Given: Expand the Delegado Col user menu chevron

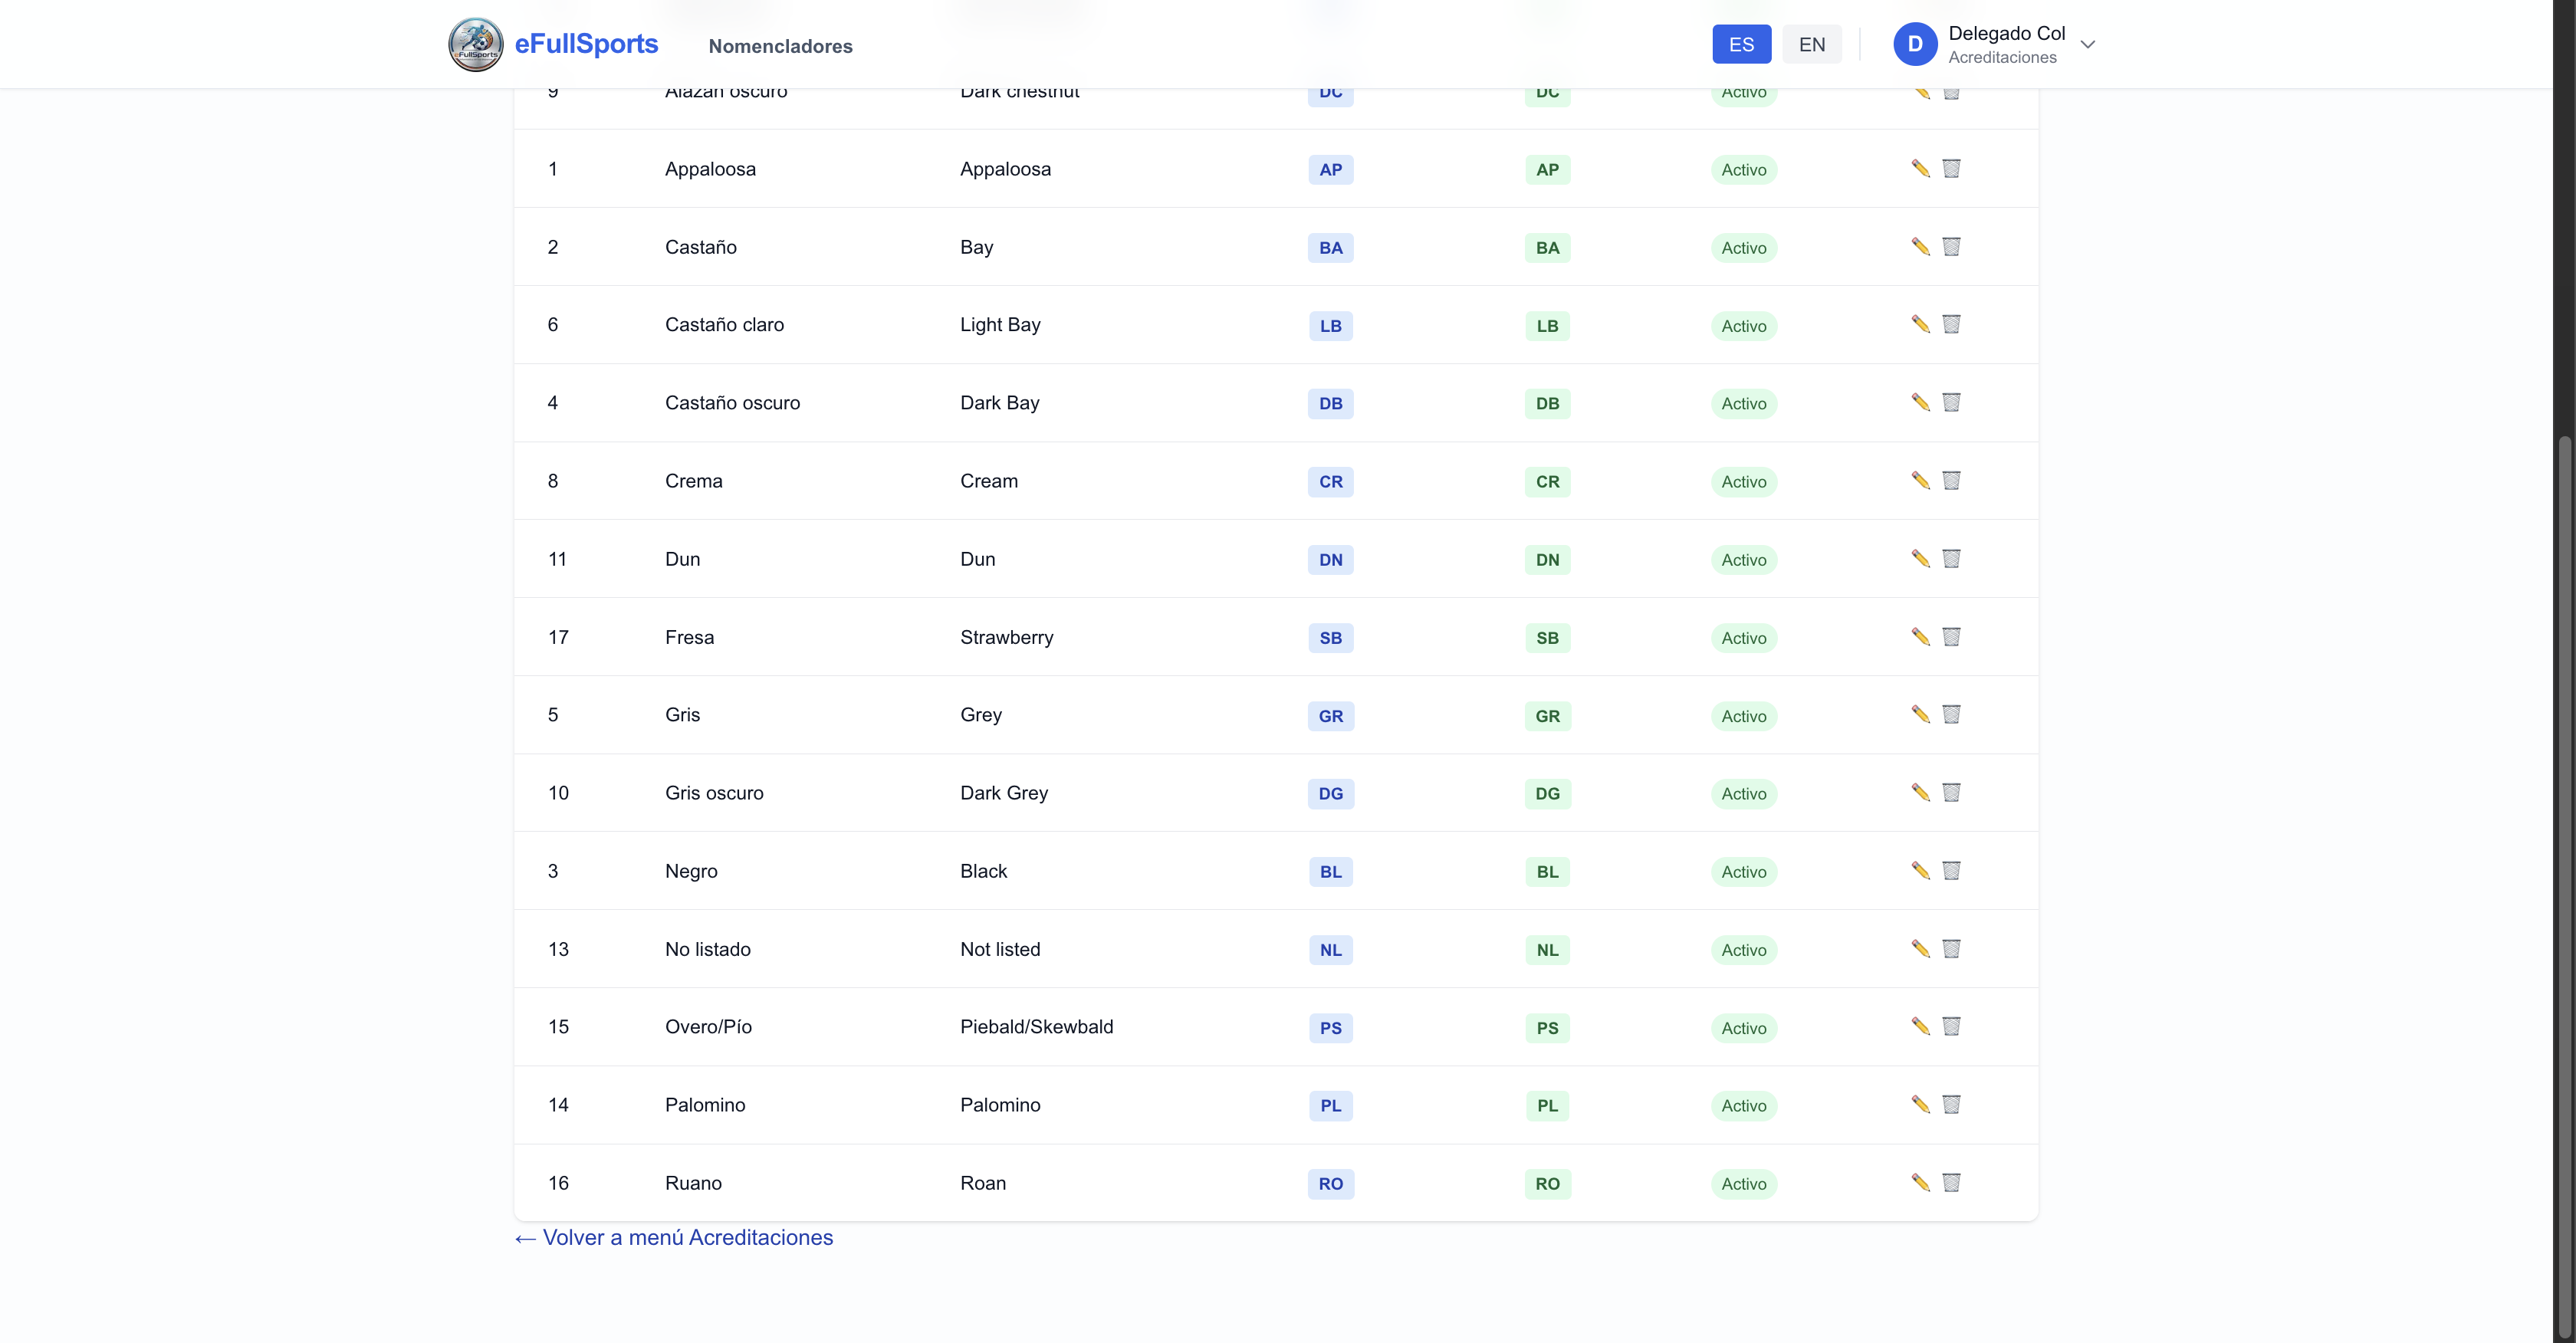Looking at the screenshot, I should coord(2087,44).
